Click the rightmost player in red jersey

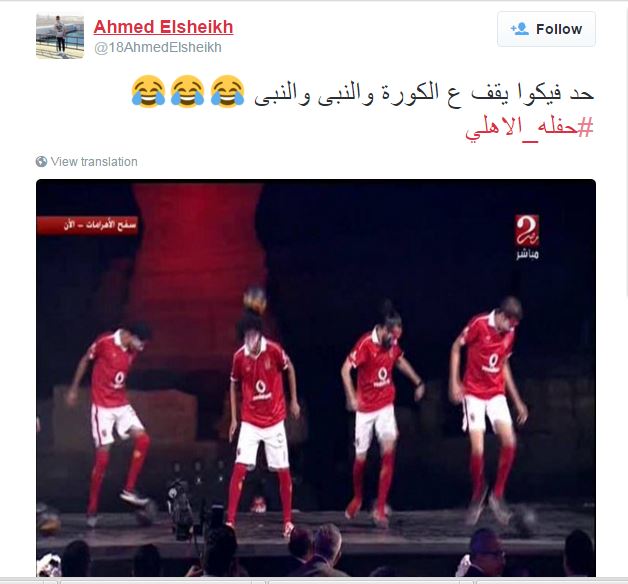[487, 409]
